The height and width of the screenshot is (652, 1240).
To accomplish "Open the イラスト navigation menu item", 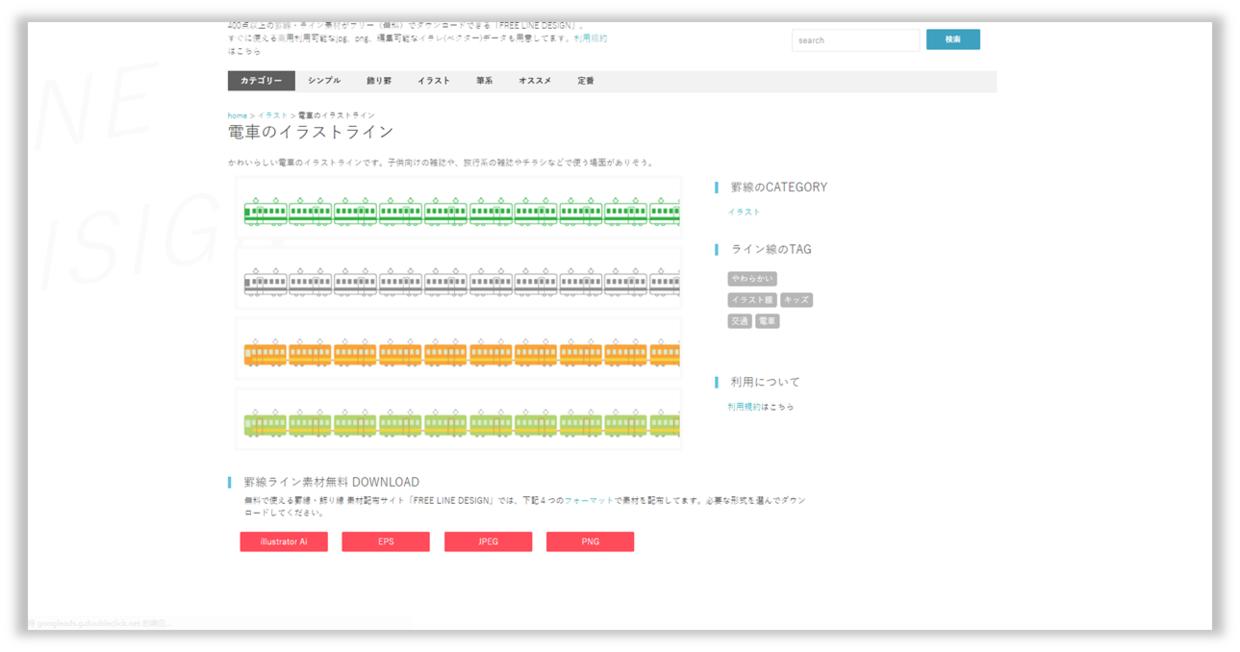I will [434, 81].
